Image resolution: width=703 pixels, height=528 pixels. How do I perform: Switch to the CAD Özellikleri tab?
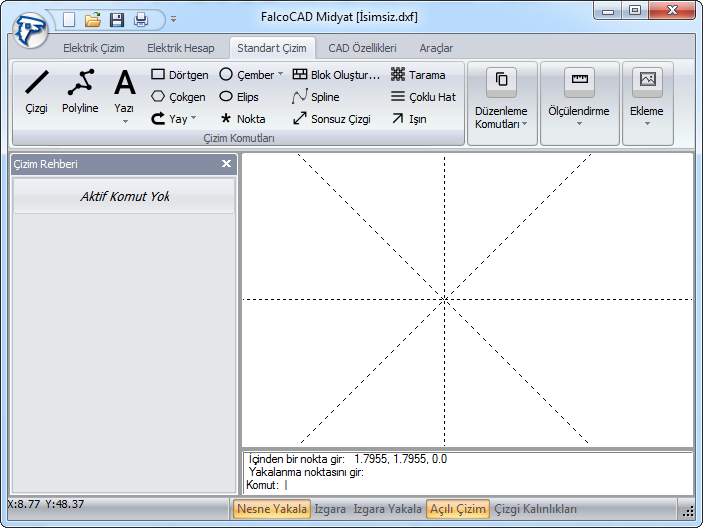362,48
